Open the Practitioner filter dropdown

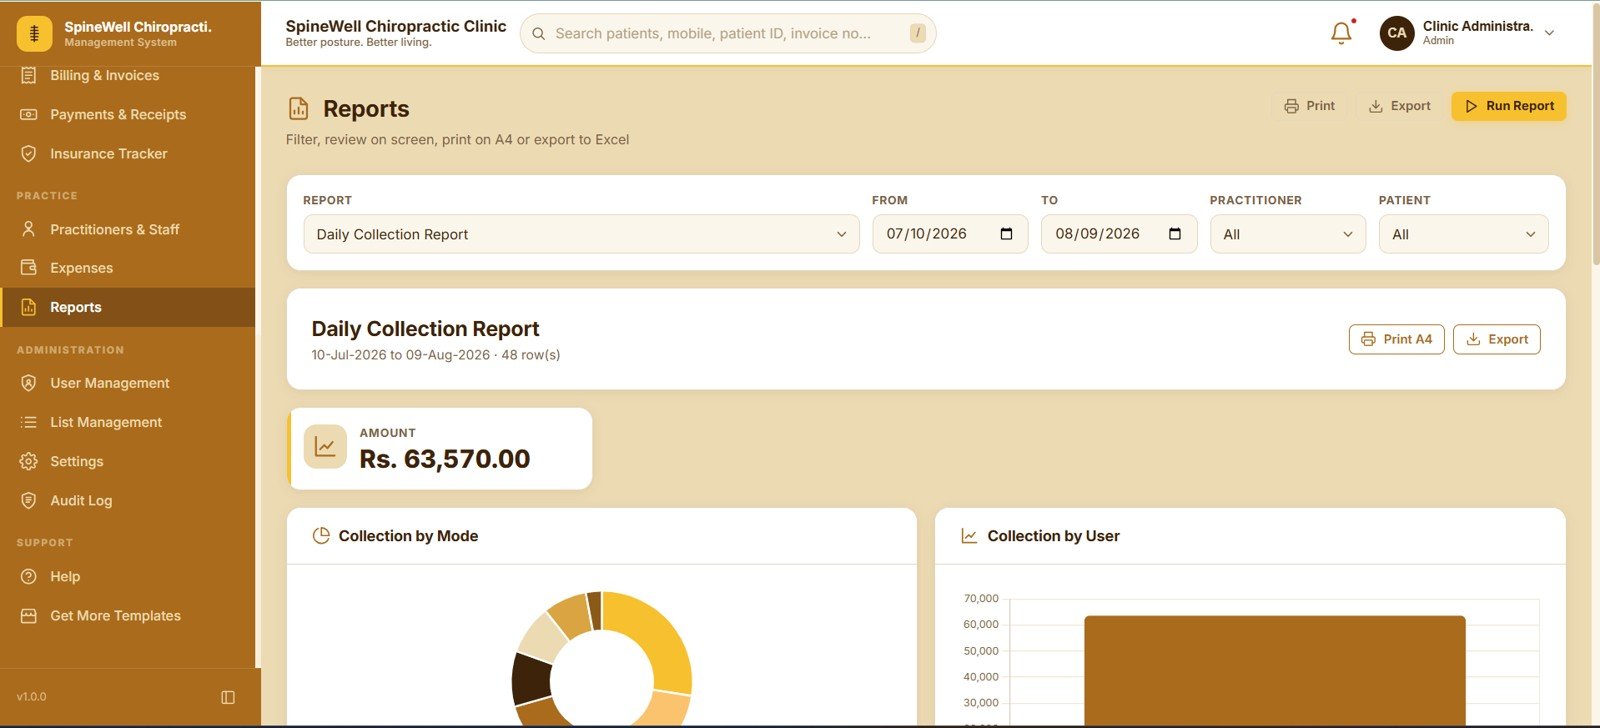1287,234
